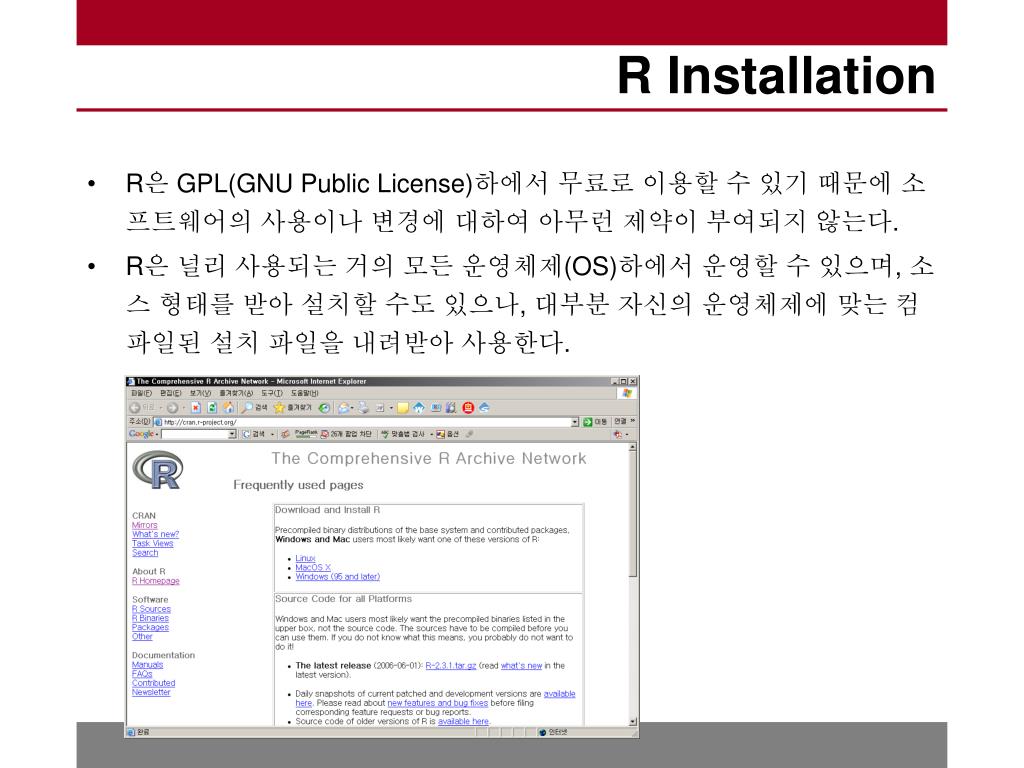Screen dimensions: 1024x768
Task: Open the Search (검색) magnifier button
Action: (x=254, y=408)
